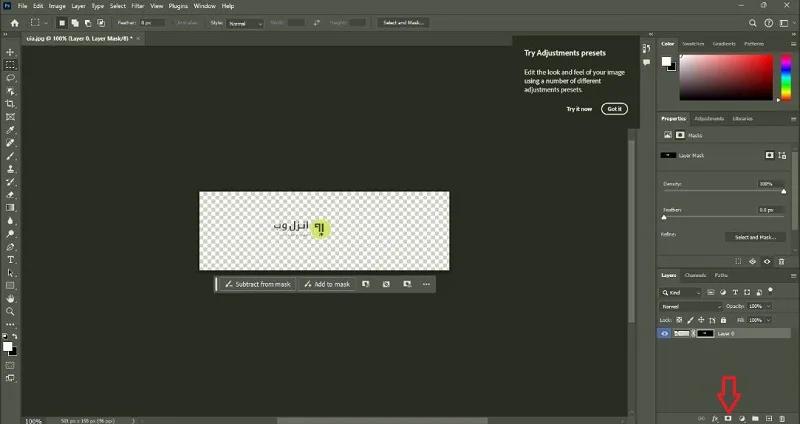
Task: Switch to the Channels tab
Action: [695, 276]
